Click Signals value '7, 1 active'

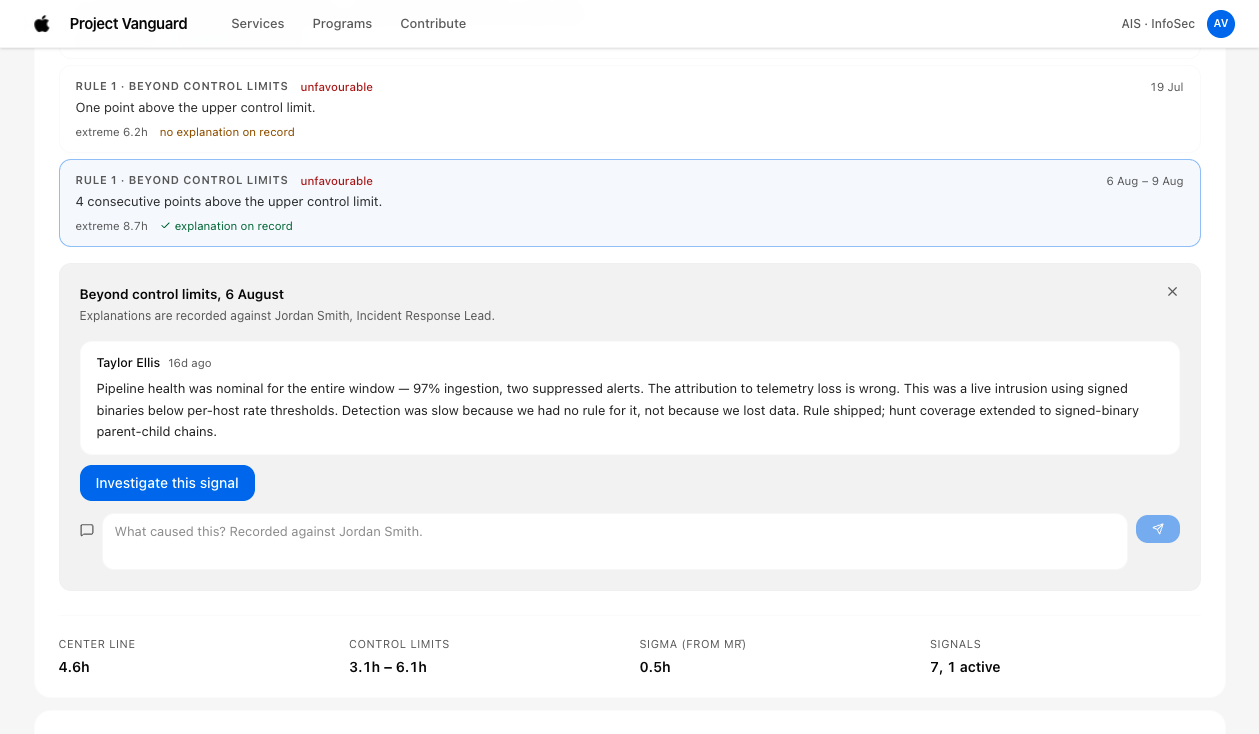[x=965, y=667]
